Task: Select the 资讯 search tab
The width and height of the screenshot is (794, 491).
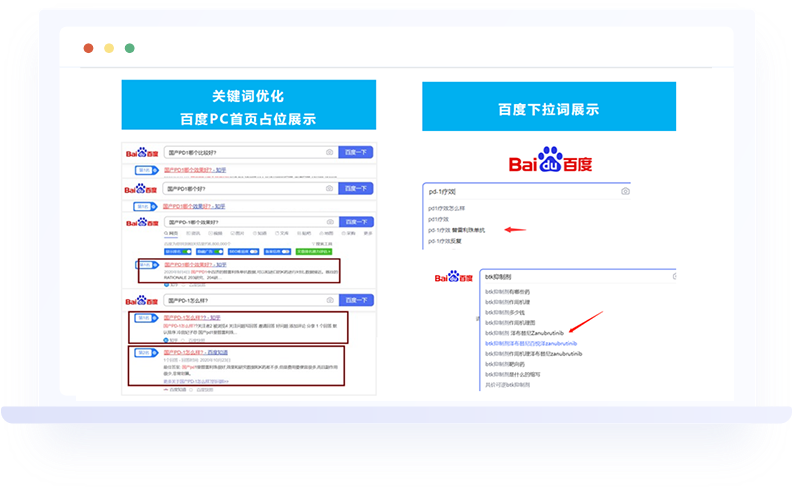Action: coord(193,233)
